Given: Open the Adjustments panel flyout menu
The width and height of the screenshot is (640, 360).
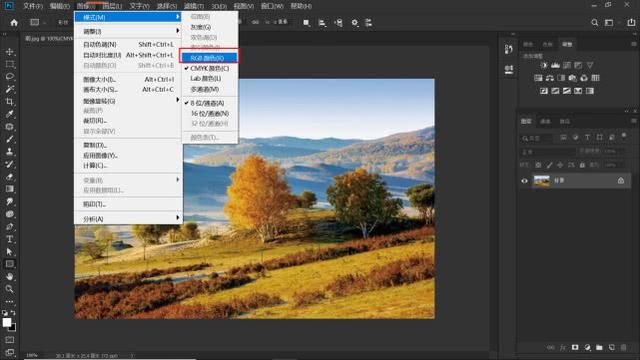Looking at the screenshot, I should pos(633,44).
